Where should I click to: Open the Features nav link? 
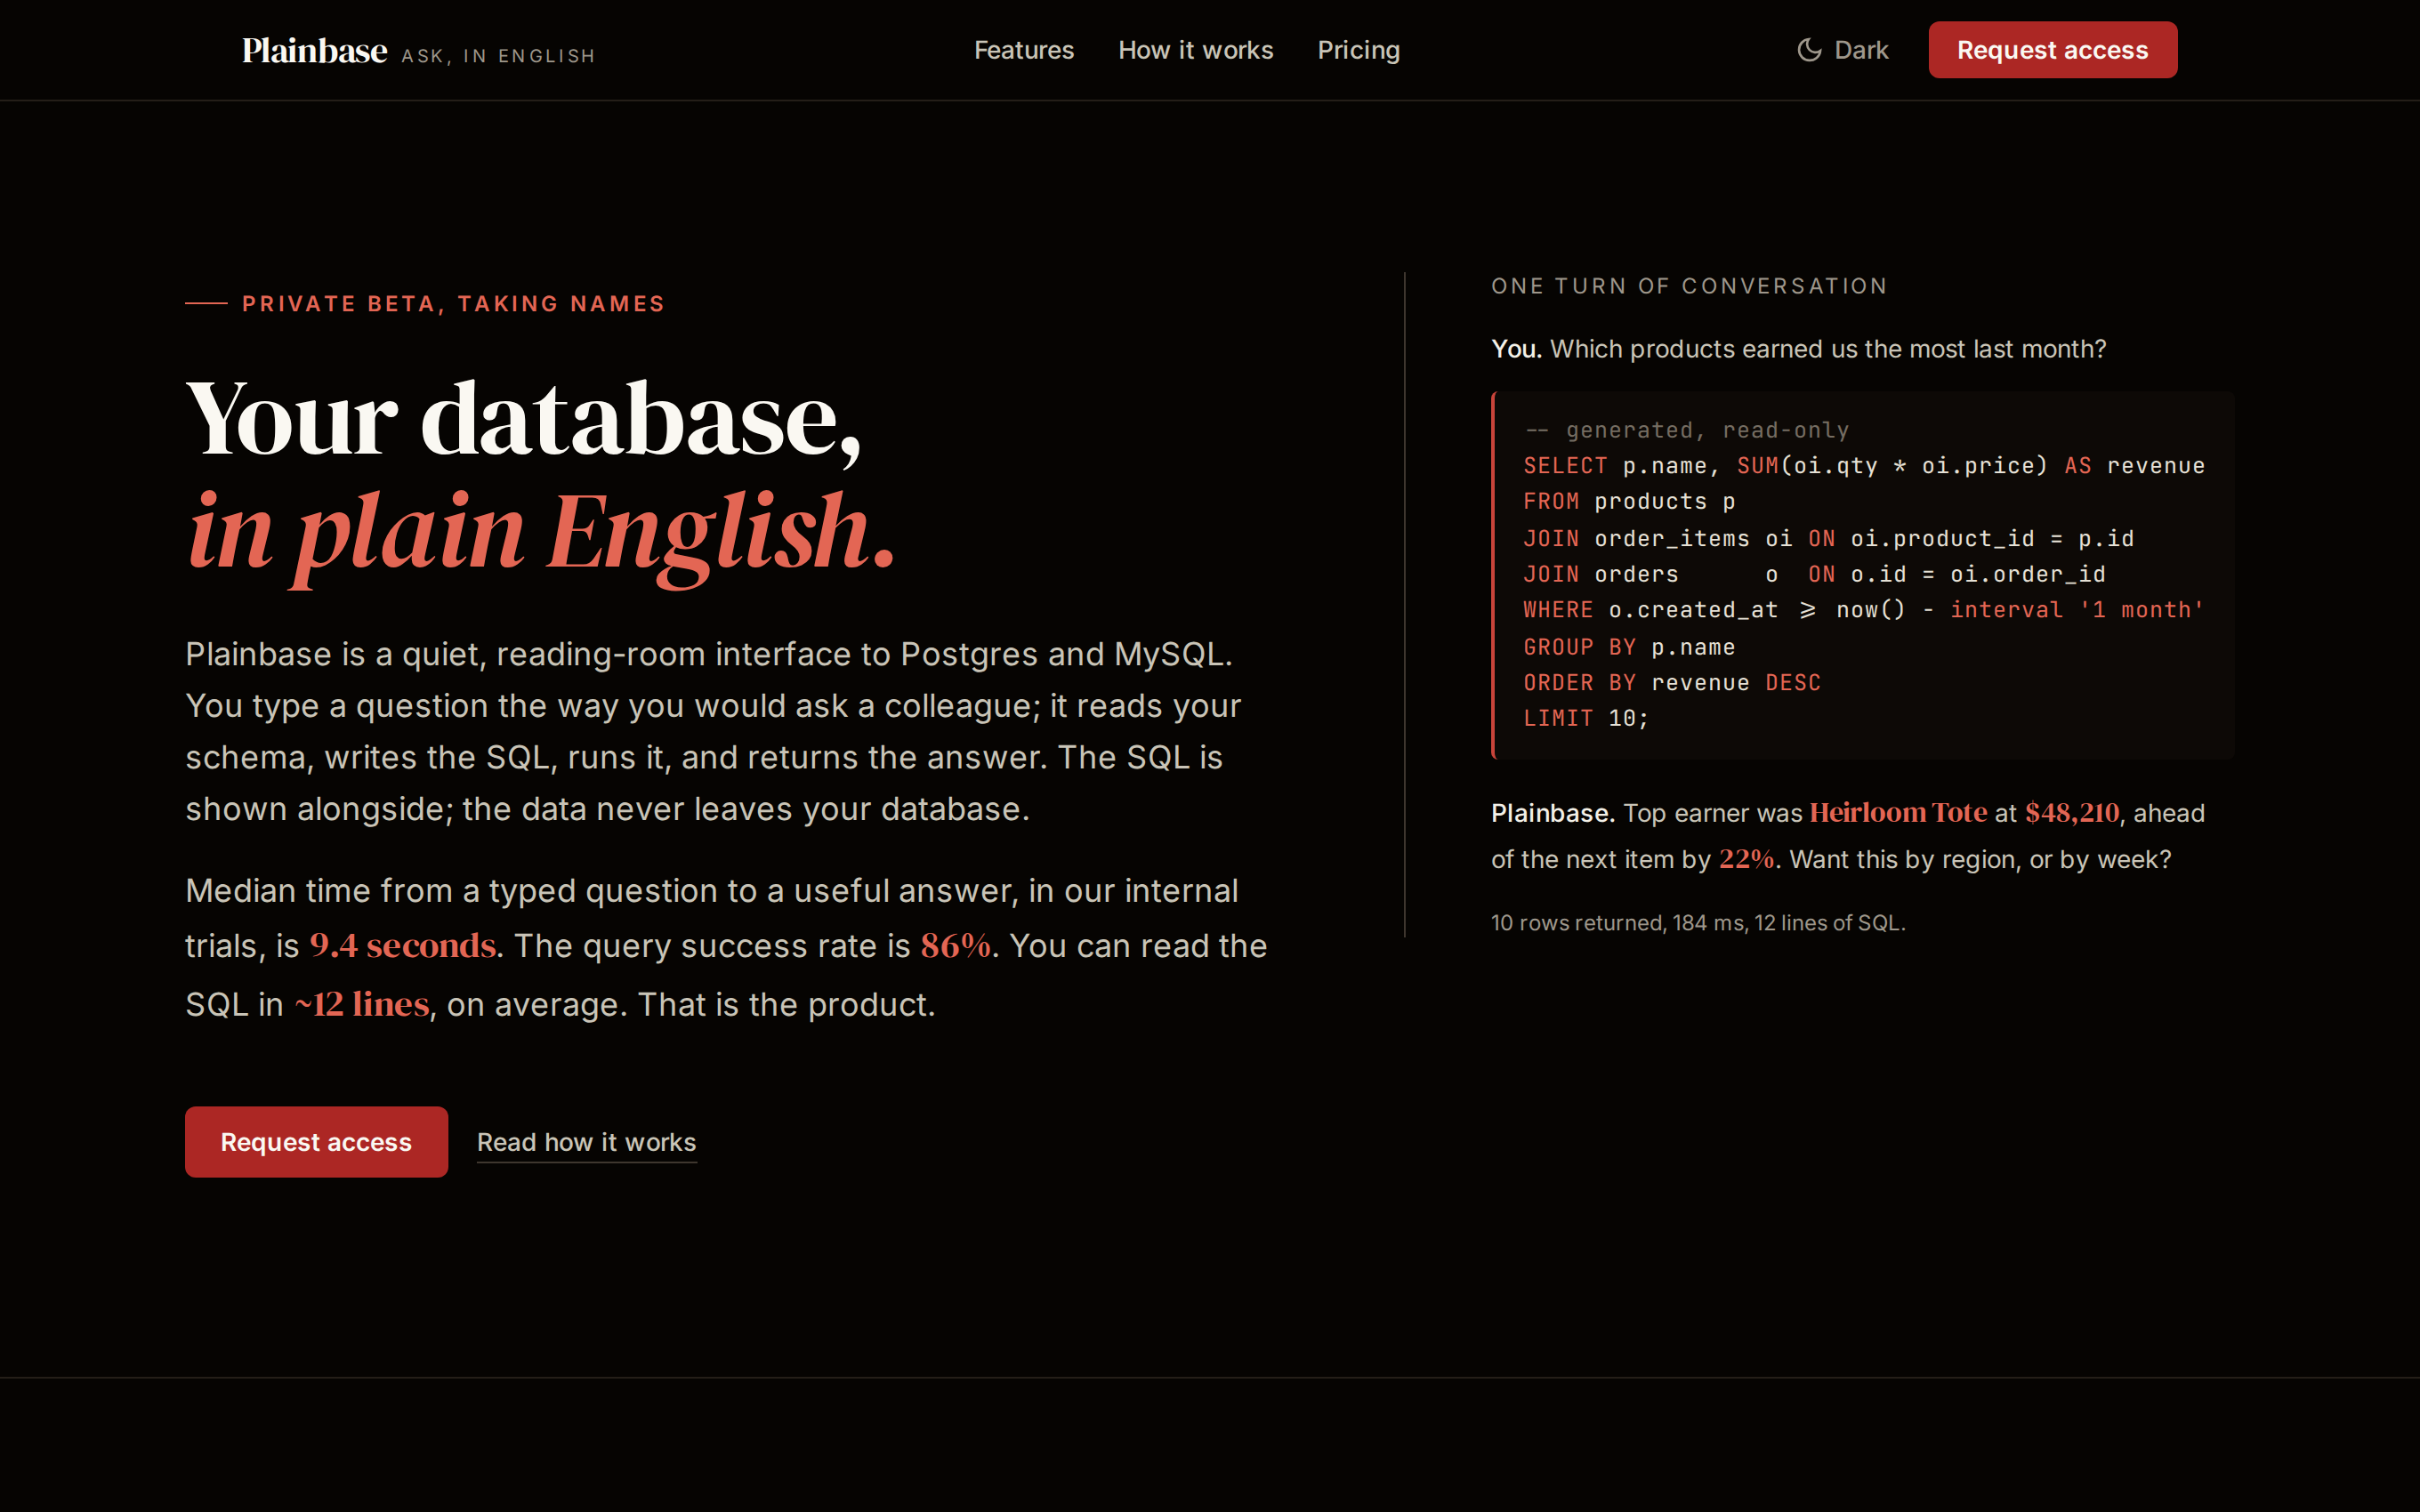coord(1024,50)
